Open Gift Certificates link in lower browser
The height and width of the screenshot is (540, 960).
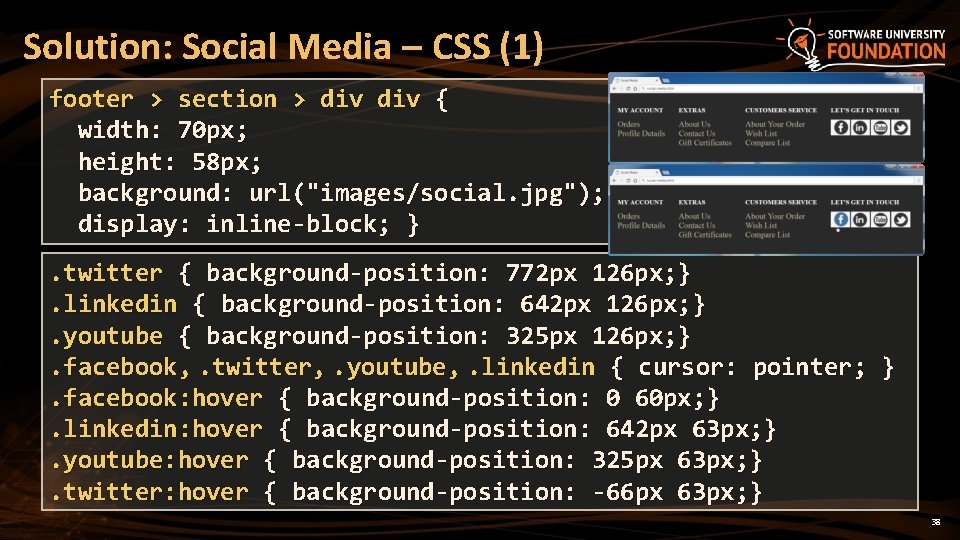705,234
